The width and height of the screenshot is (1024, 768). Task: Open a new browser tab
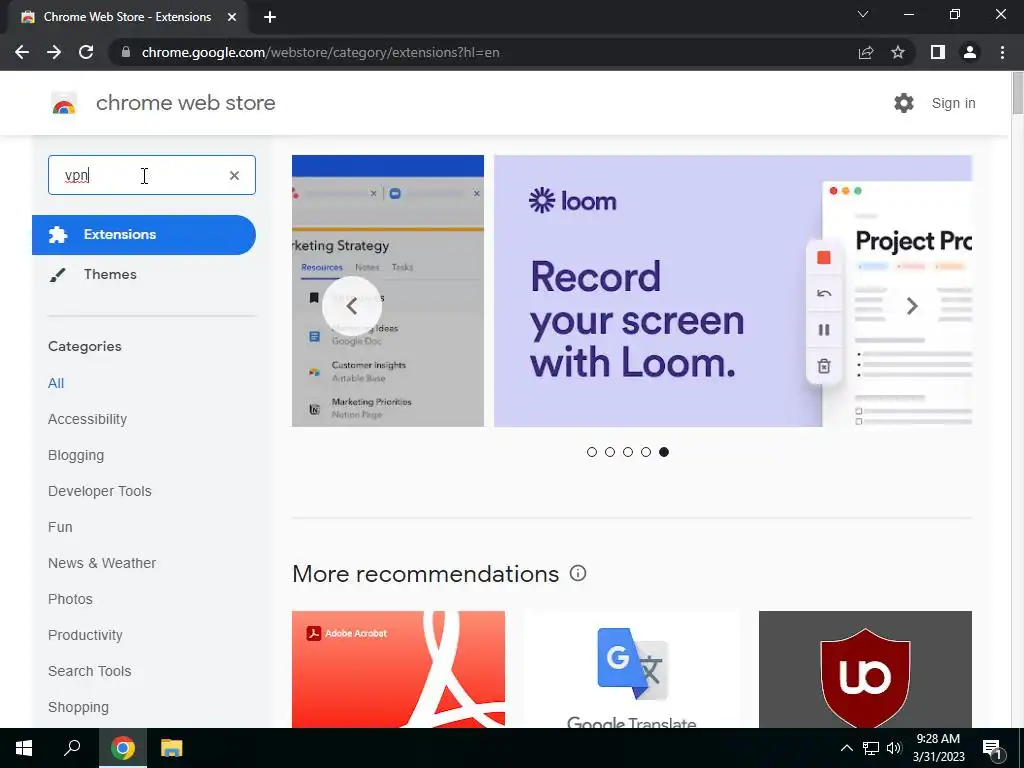[270, 17]
